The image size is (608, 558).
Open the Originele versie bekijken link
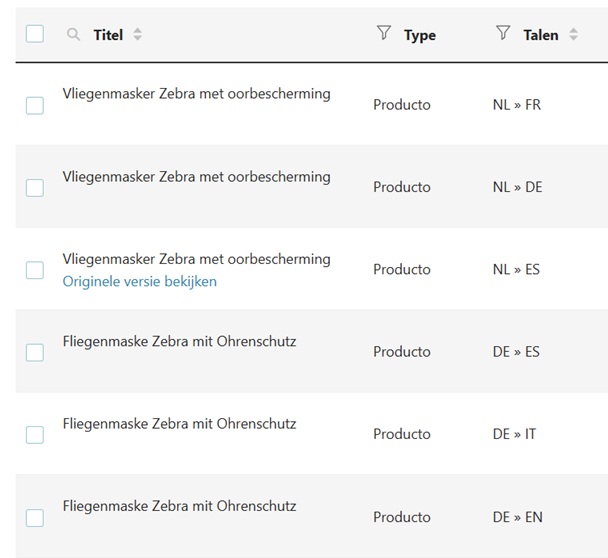[x=140, y=282]
